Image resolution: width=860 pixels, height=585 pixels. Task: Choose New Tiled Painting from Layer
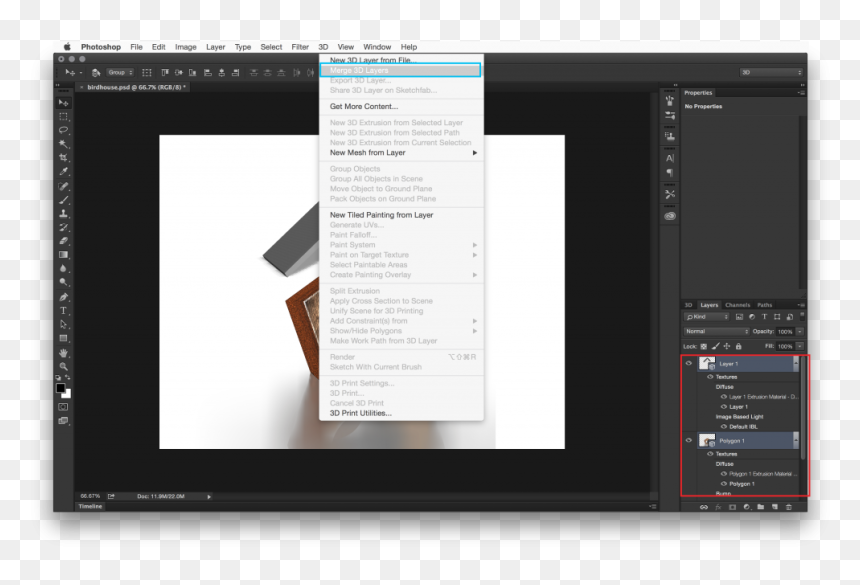[x=401, y=215]
